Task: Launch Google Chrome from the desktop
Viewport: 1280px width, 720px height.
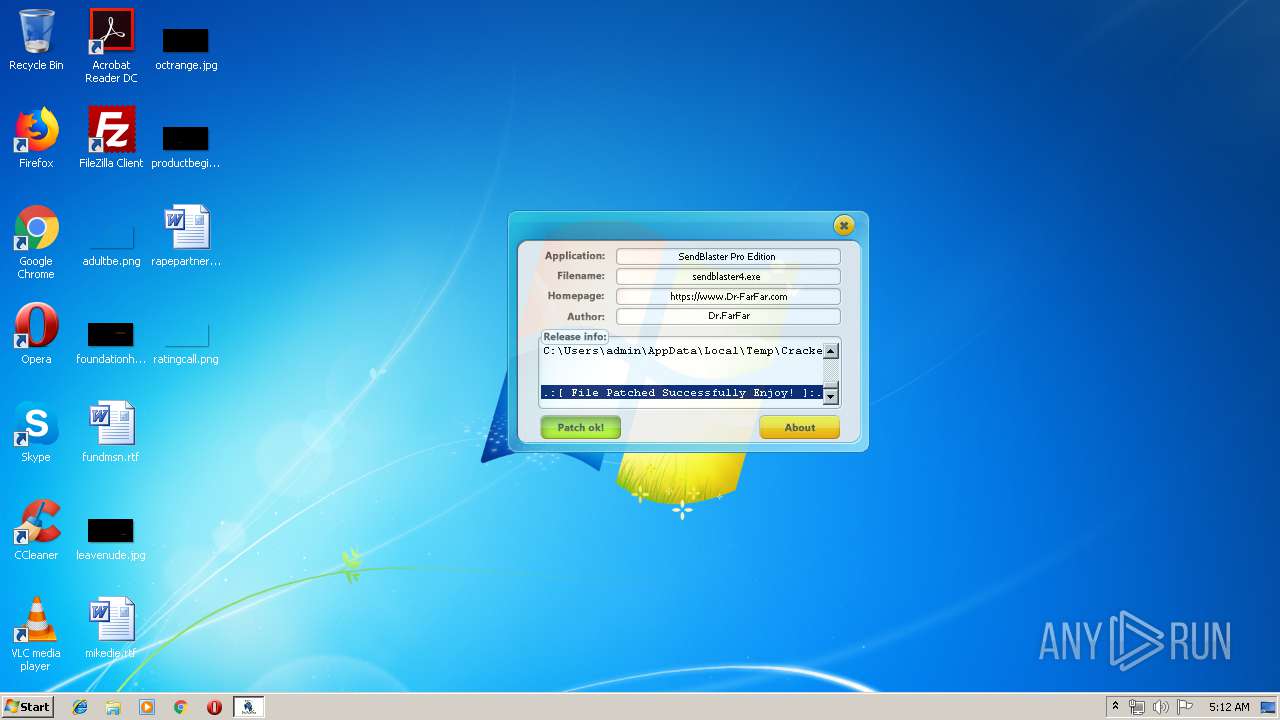Action: pyautogui.click(x=36, y=242)
